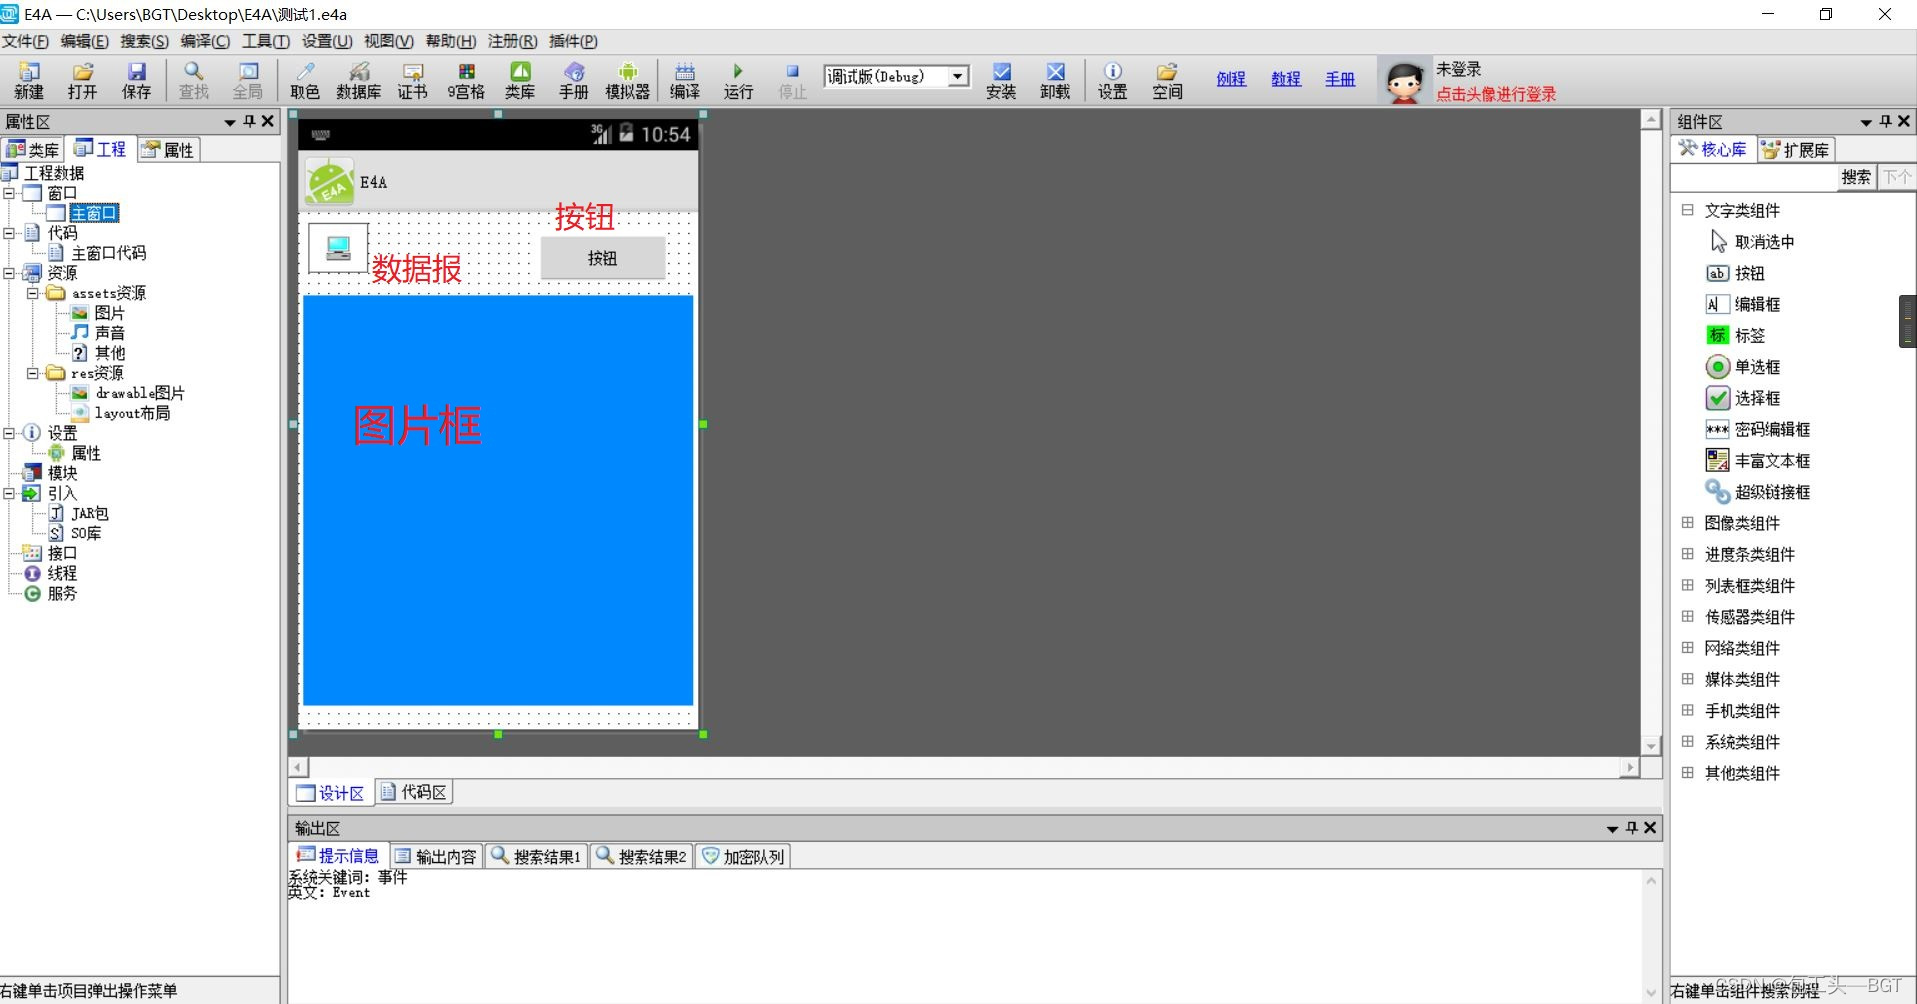Click the 搜索 button in 组件区

click(x=1856, y=177)
